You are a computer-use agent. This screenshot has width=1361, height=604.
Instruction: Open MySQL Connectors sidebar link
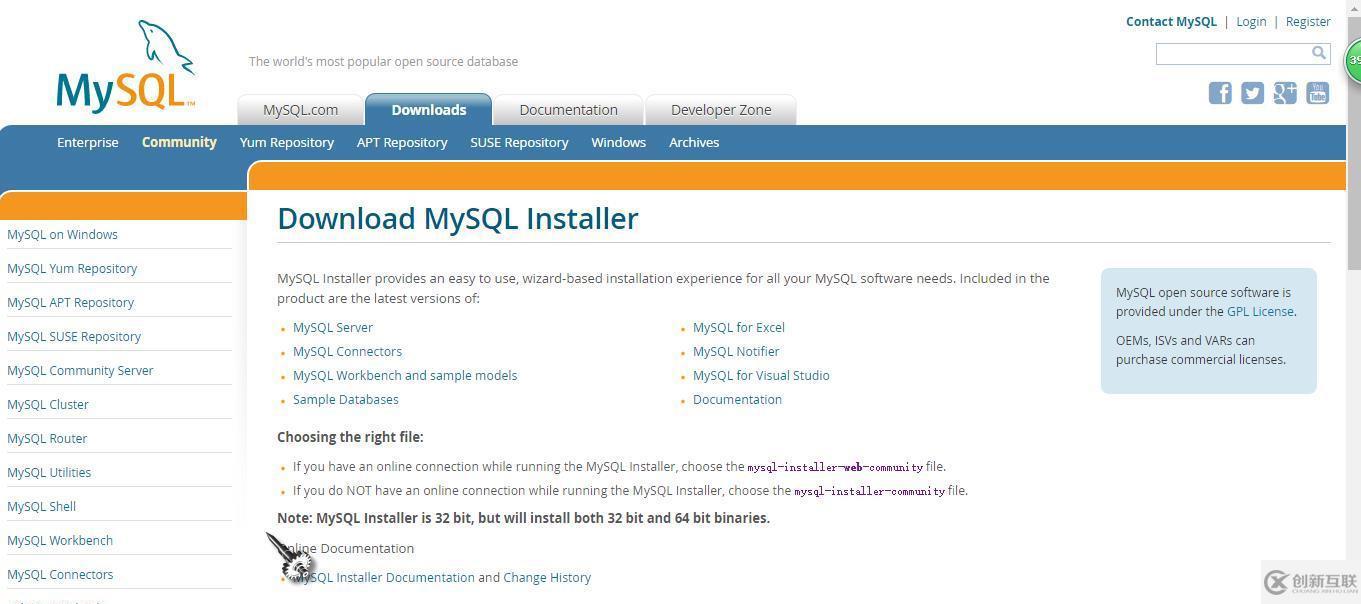(60, 574)
